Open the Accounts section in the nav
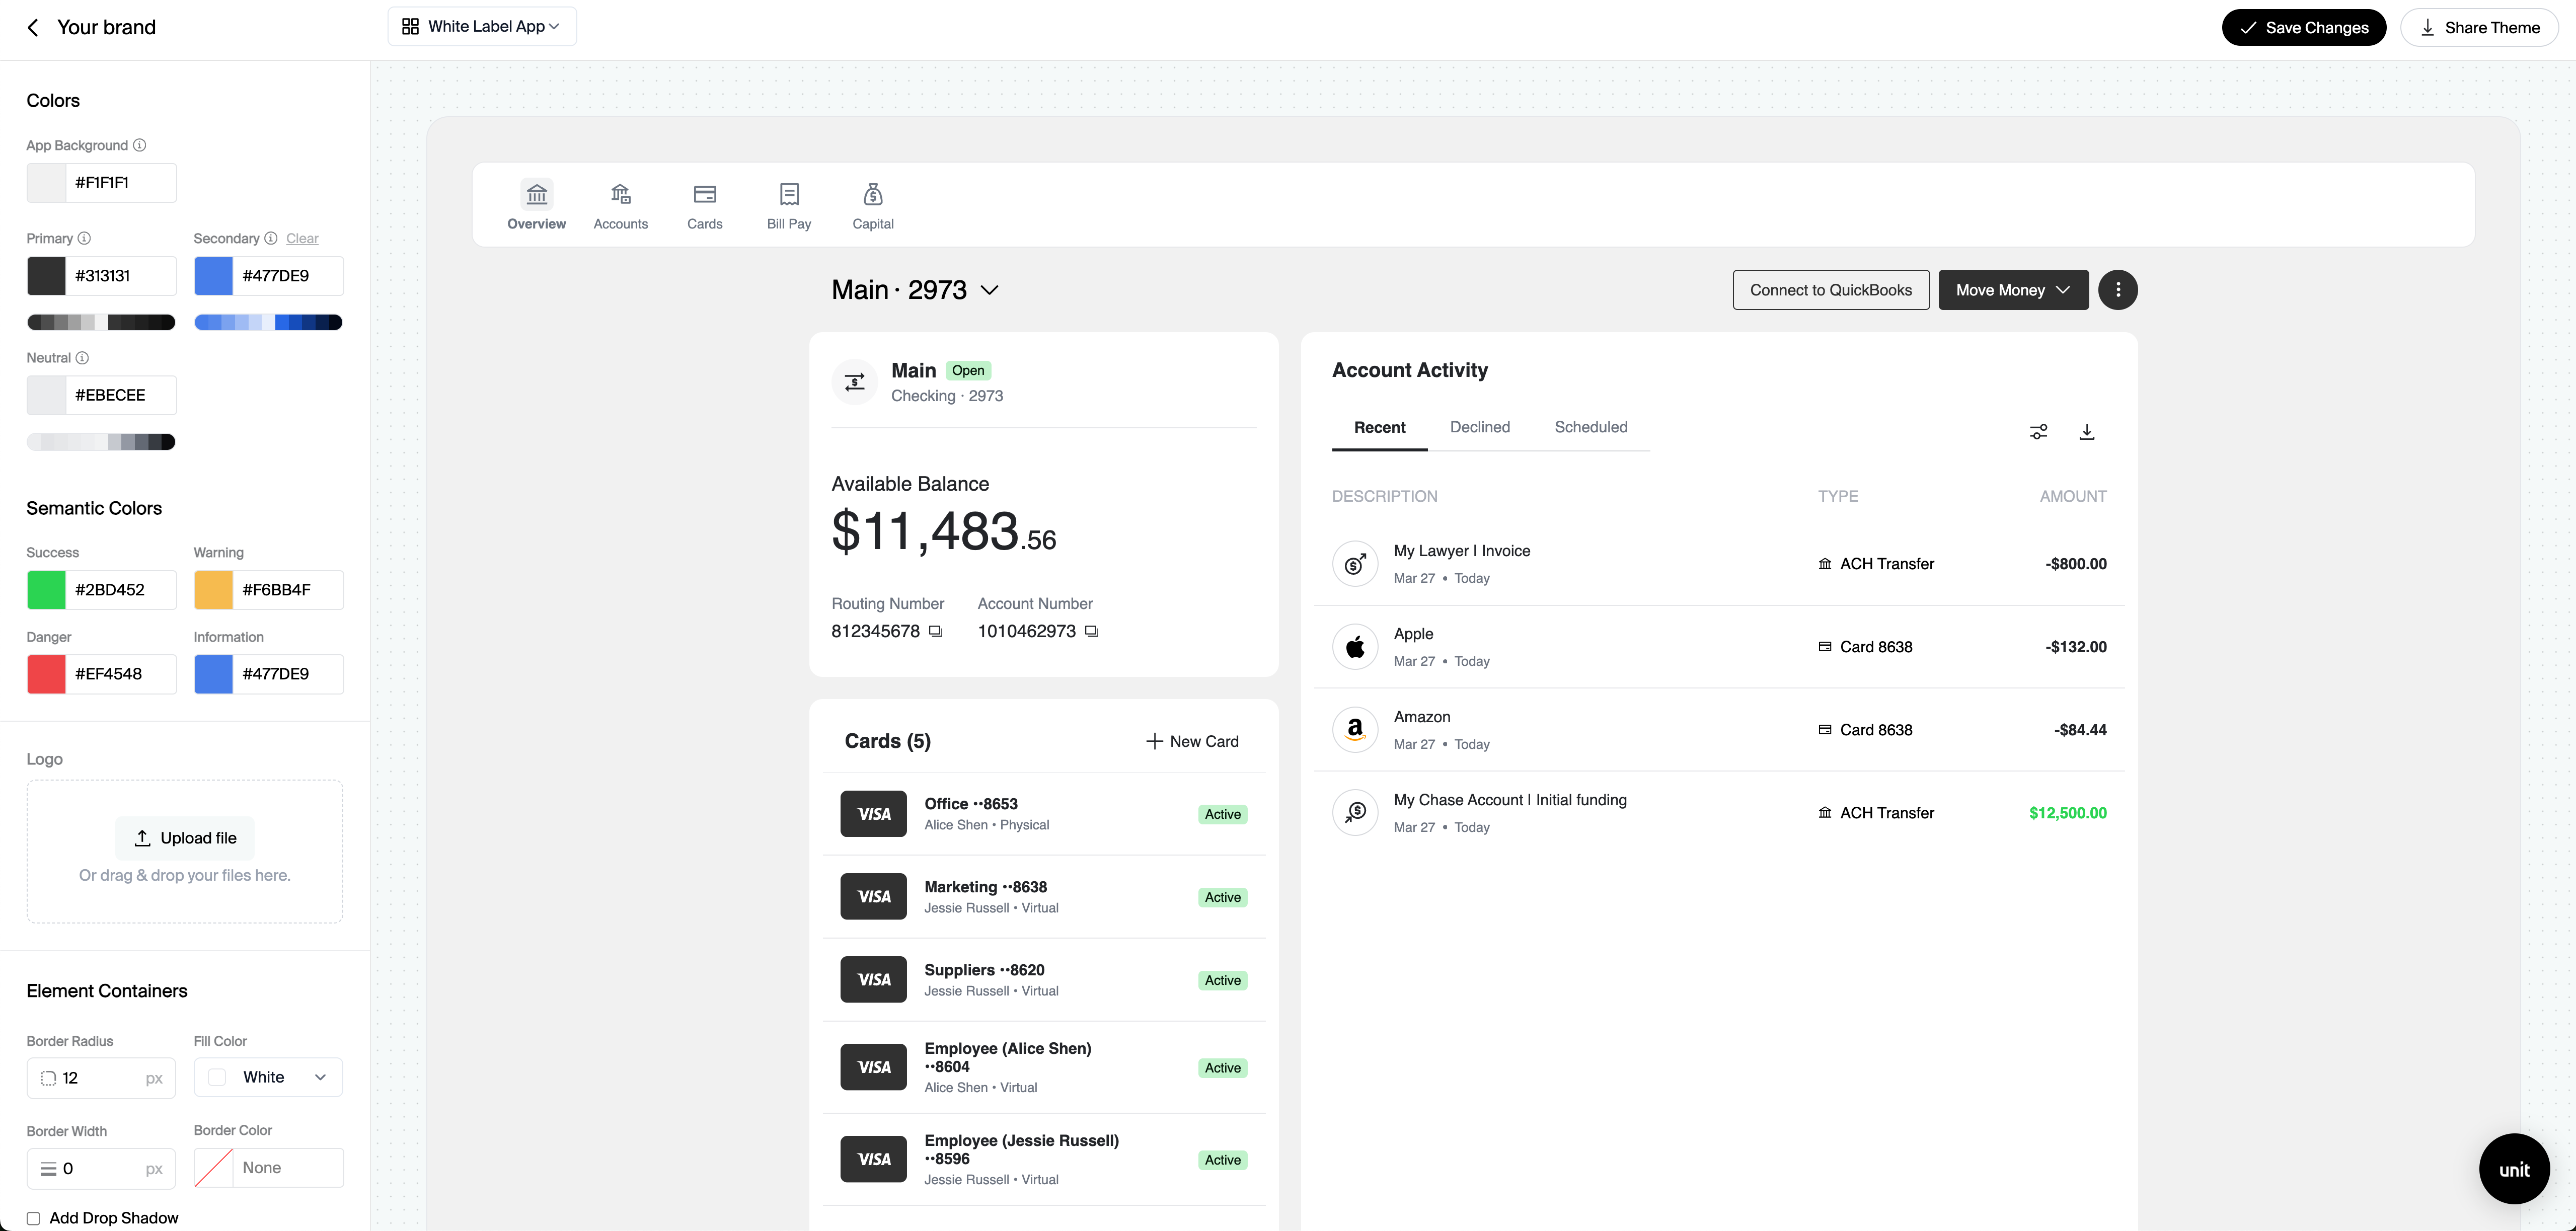Viewport: 2576px width, 1231px height. point(620,205)
